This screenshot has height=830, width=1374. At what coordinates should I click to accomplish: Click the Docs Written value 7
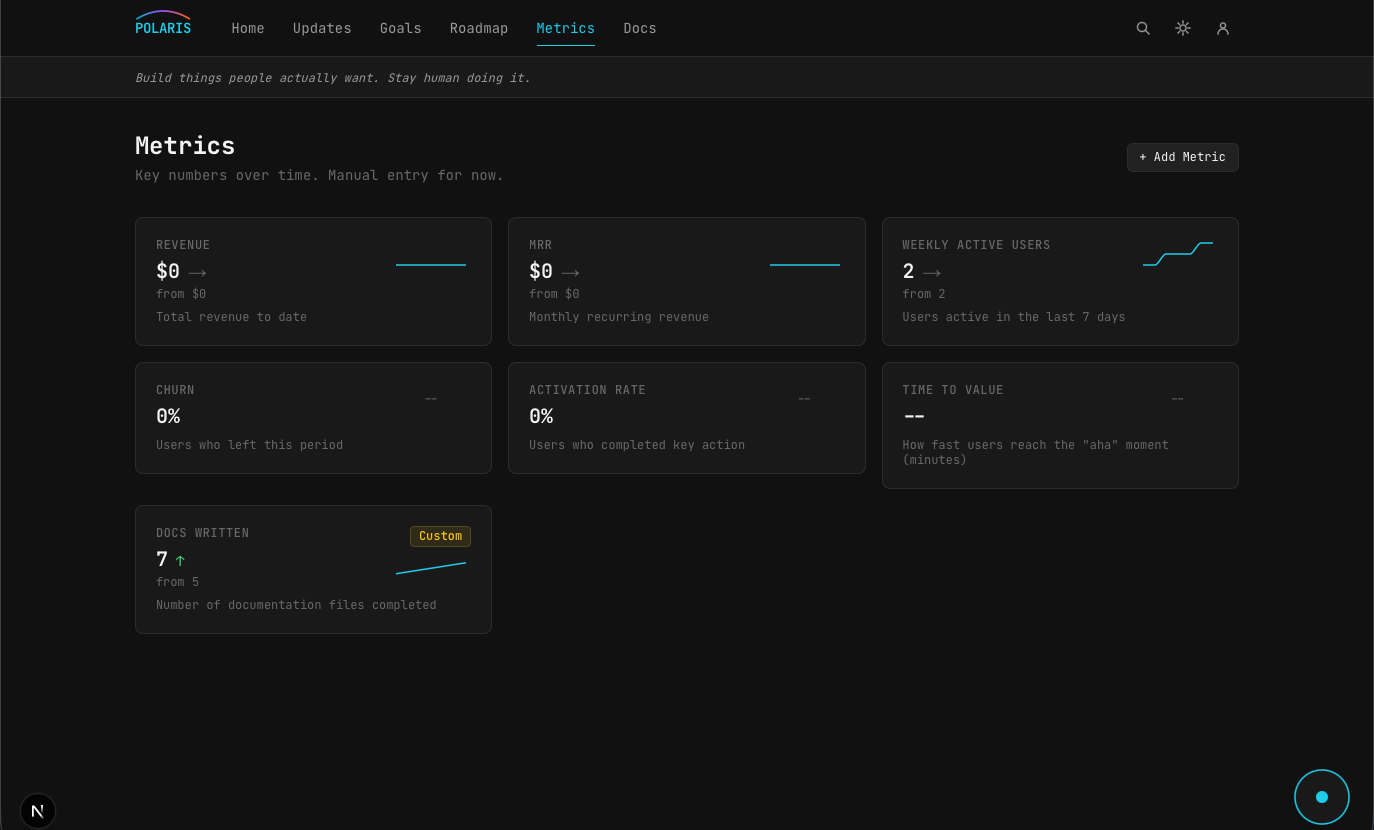click(162, 559)
